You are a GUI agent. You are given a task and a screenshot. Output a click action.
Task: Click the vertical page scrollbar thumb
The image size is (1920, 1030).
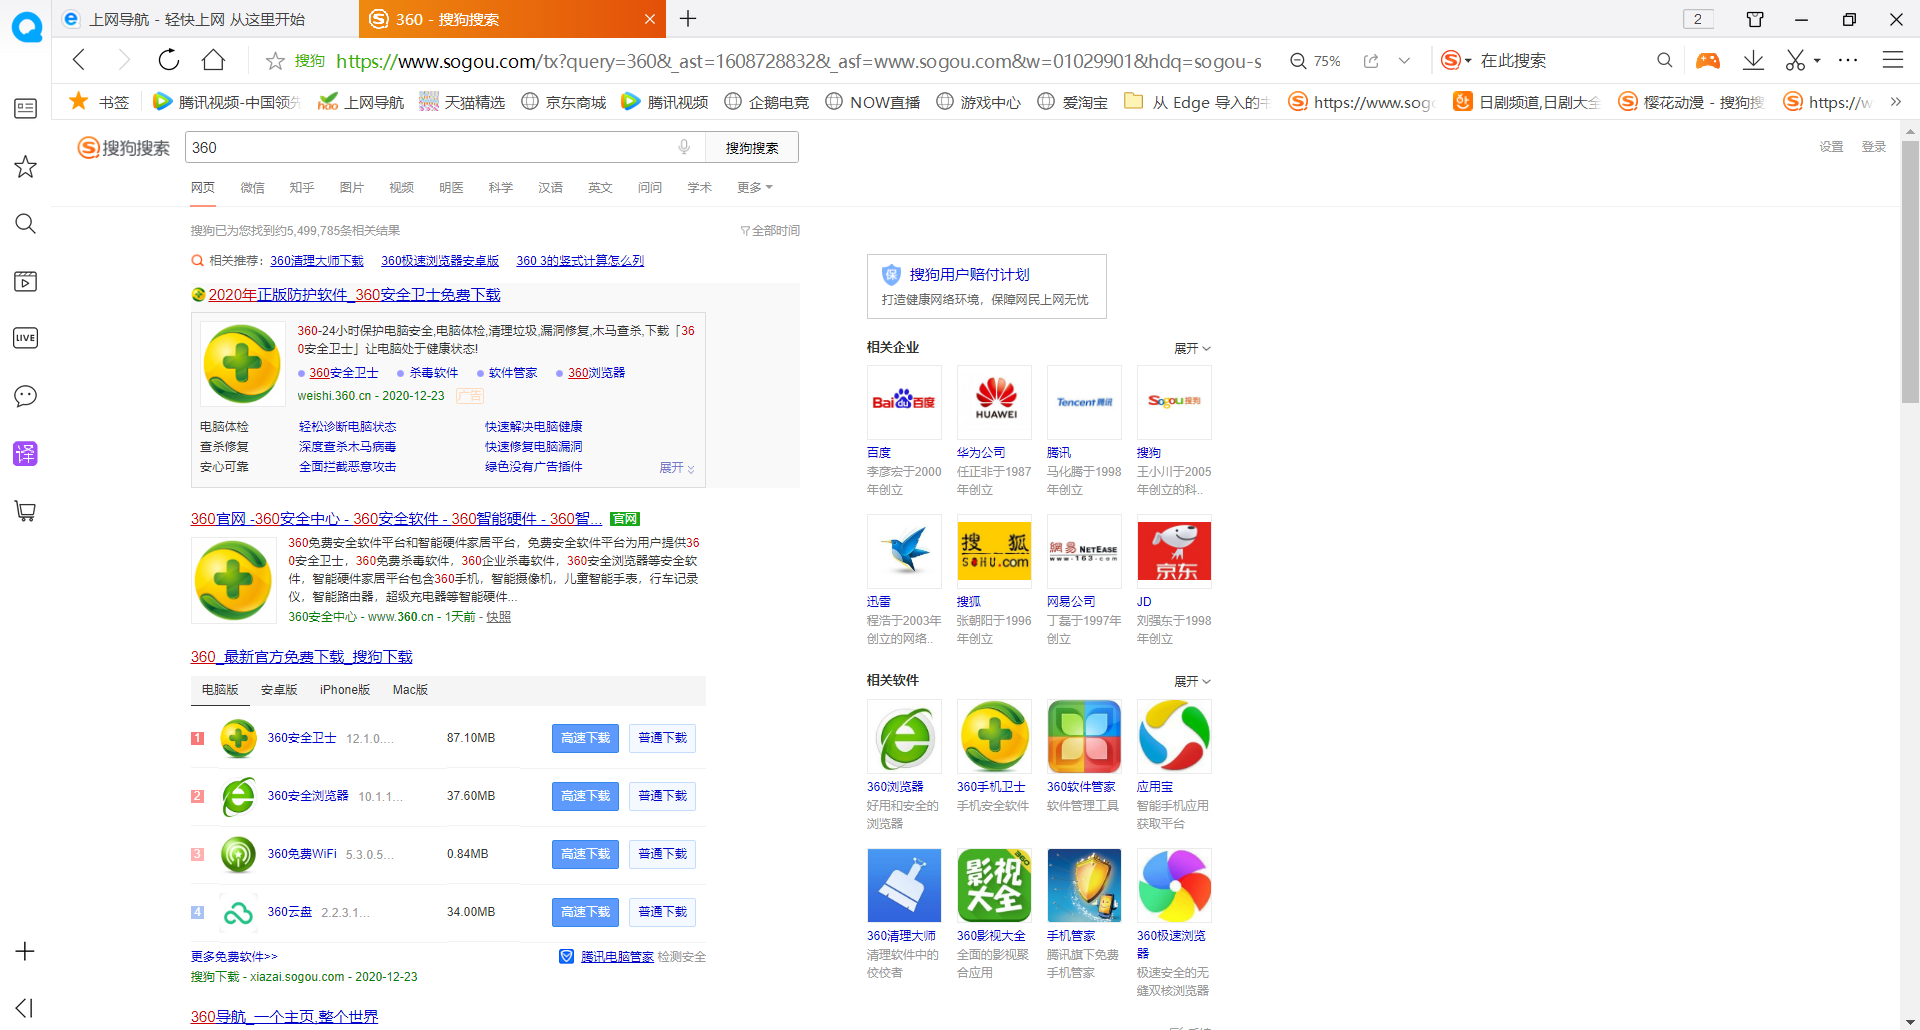tap(1910, 272)
